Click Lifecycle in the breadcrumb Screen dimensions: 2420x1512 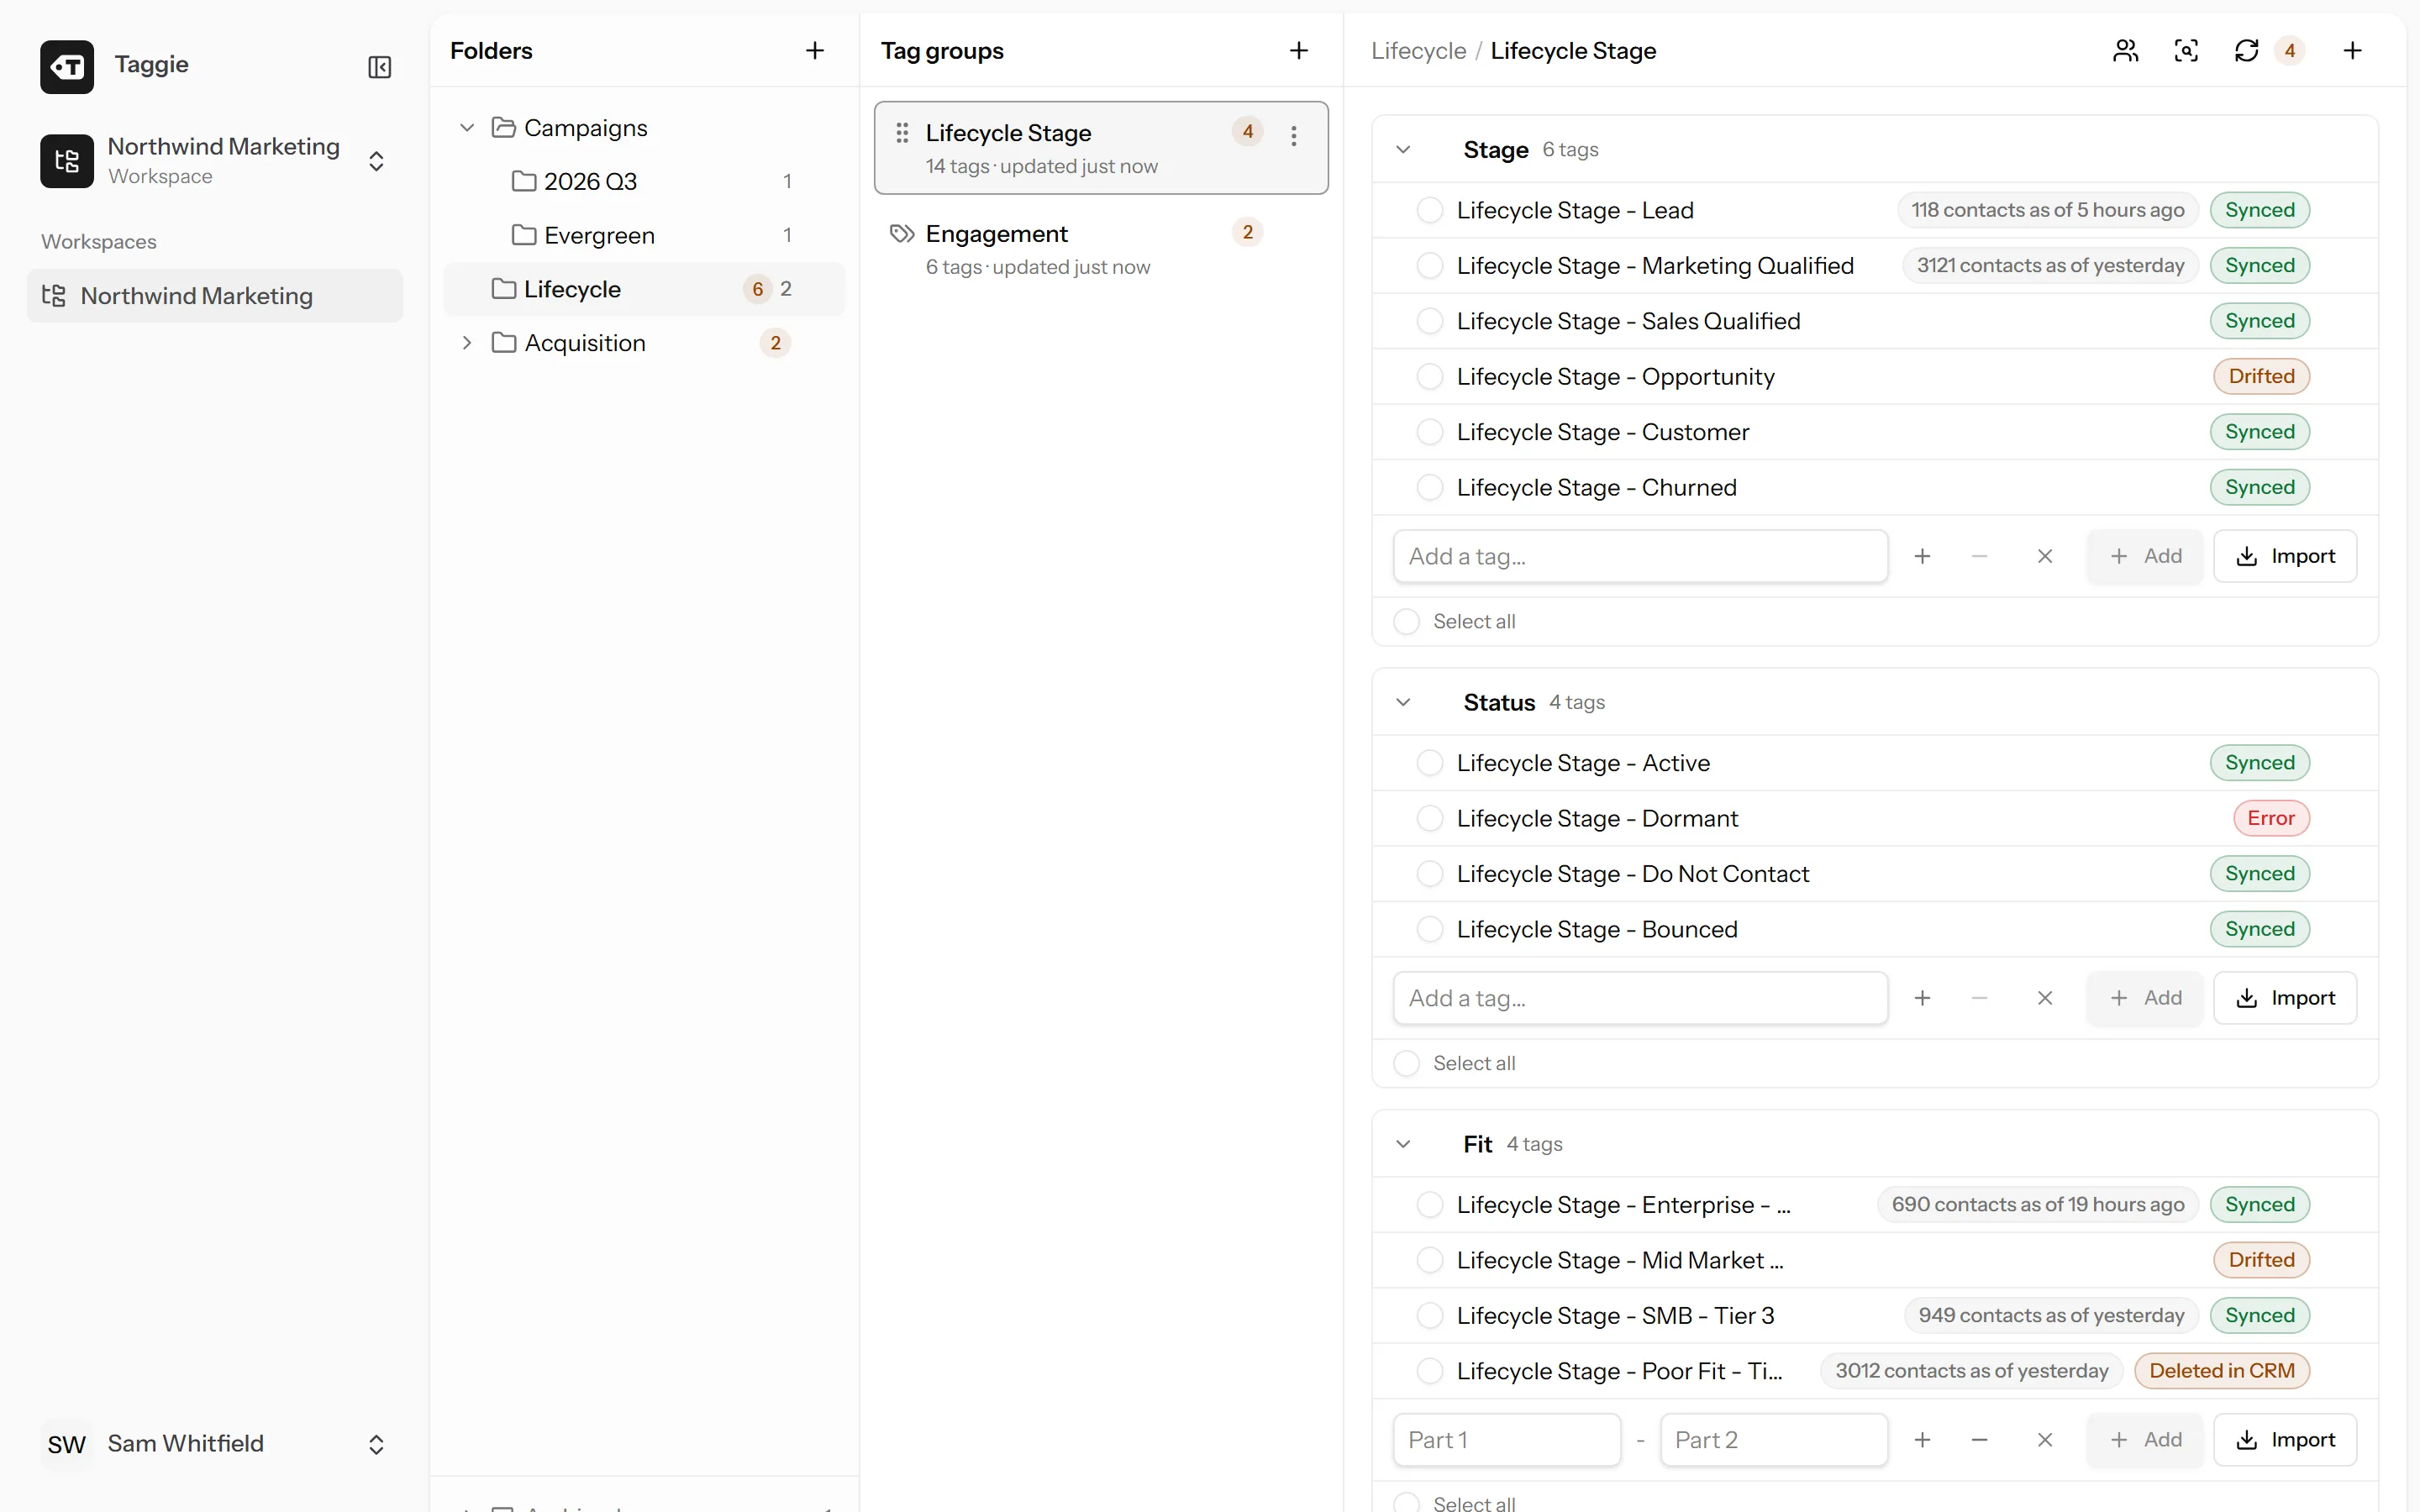(x=1418, y=51)
